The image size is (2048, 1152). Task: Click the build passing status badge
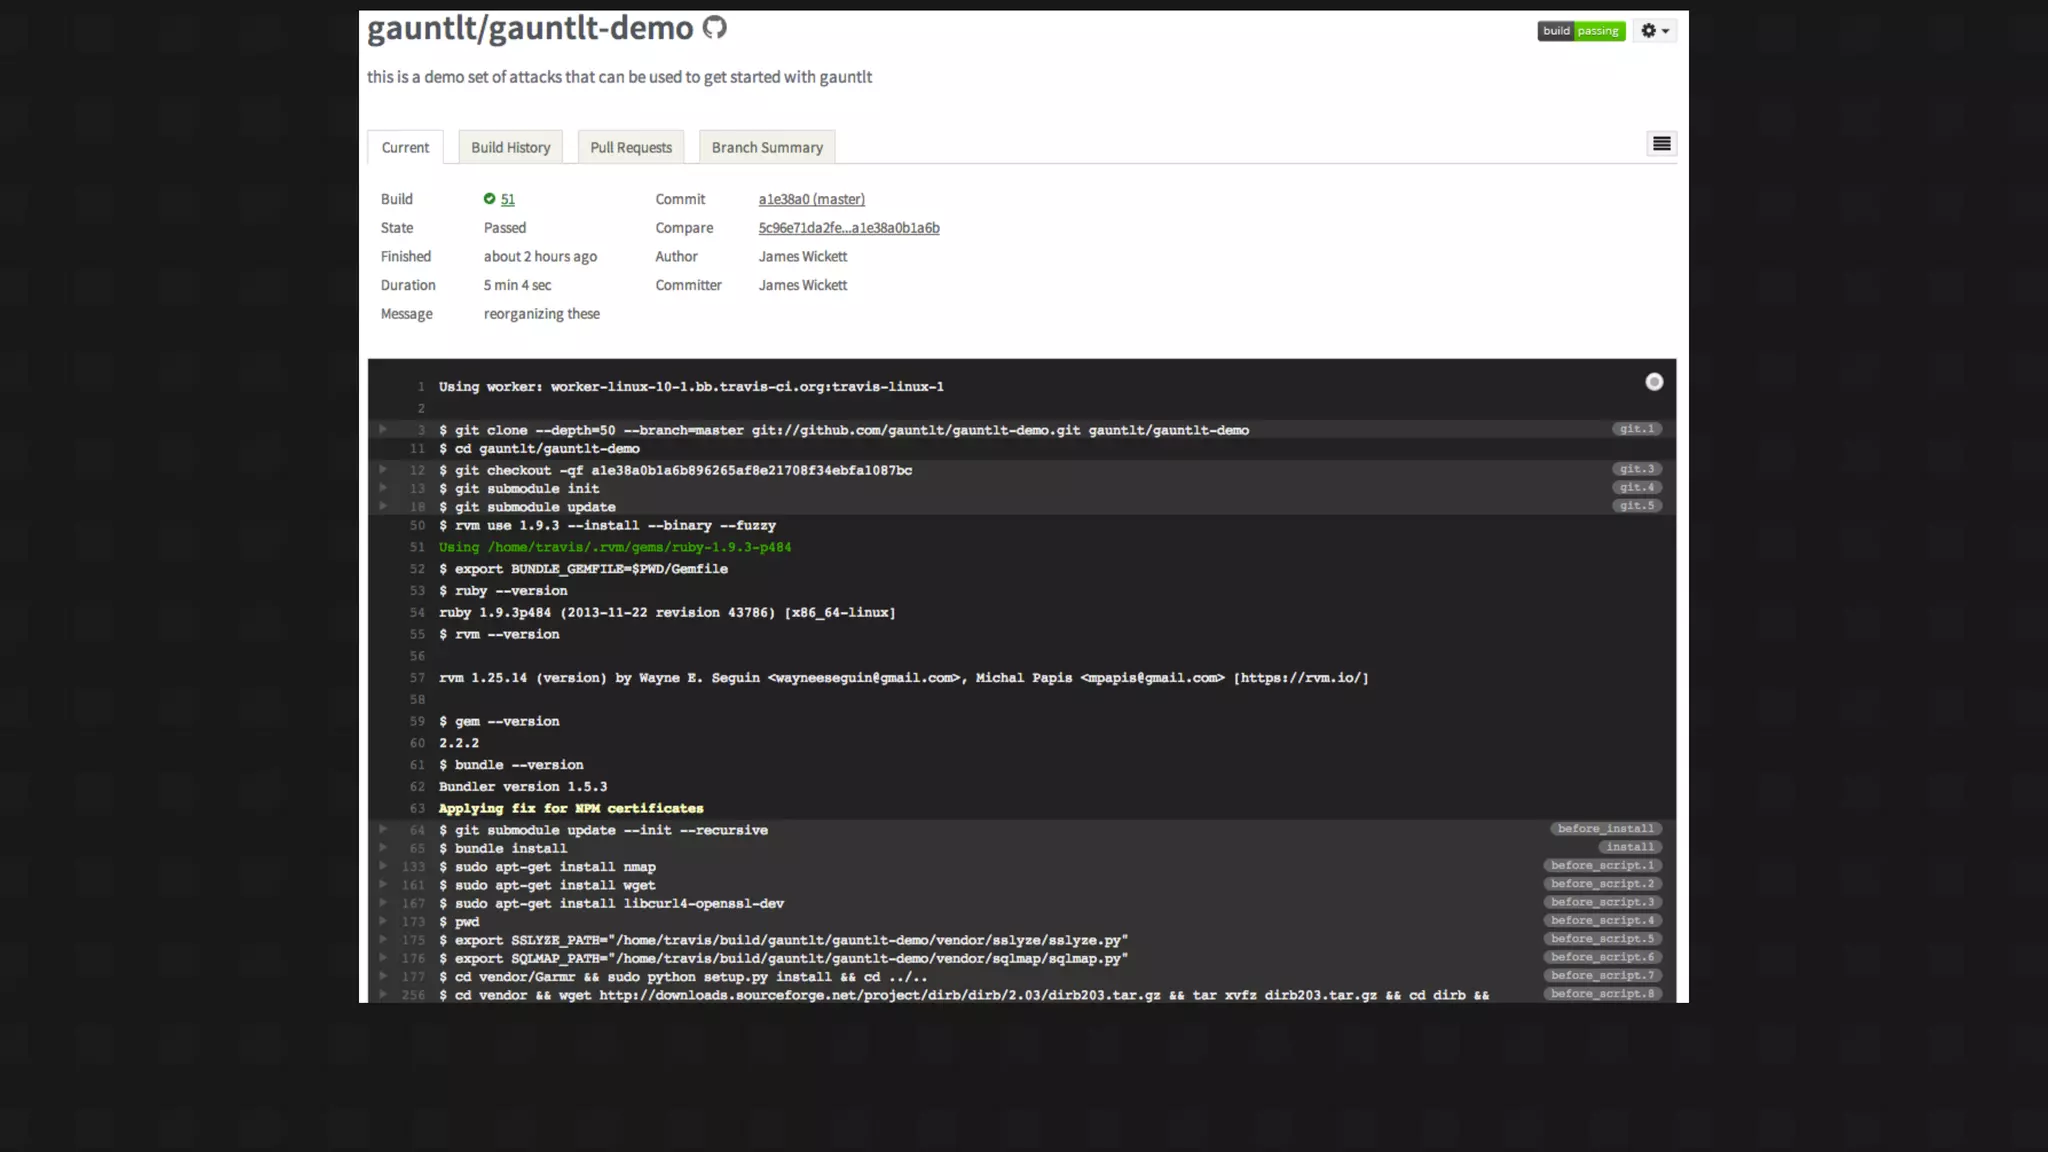pos(1581,31)
